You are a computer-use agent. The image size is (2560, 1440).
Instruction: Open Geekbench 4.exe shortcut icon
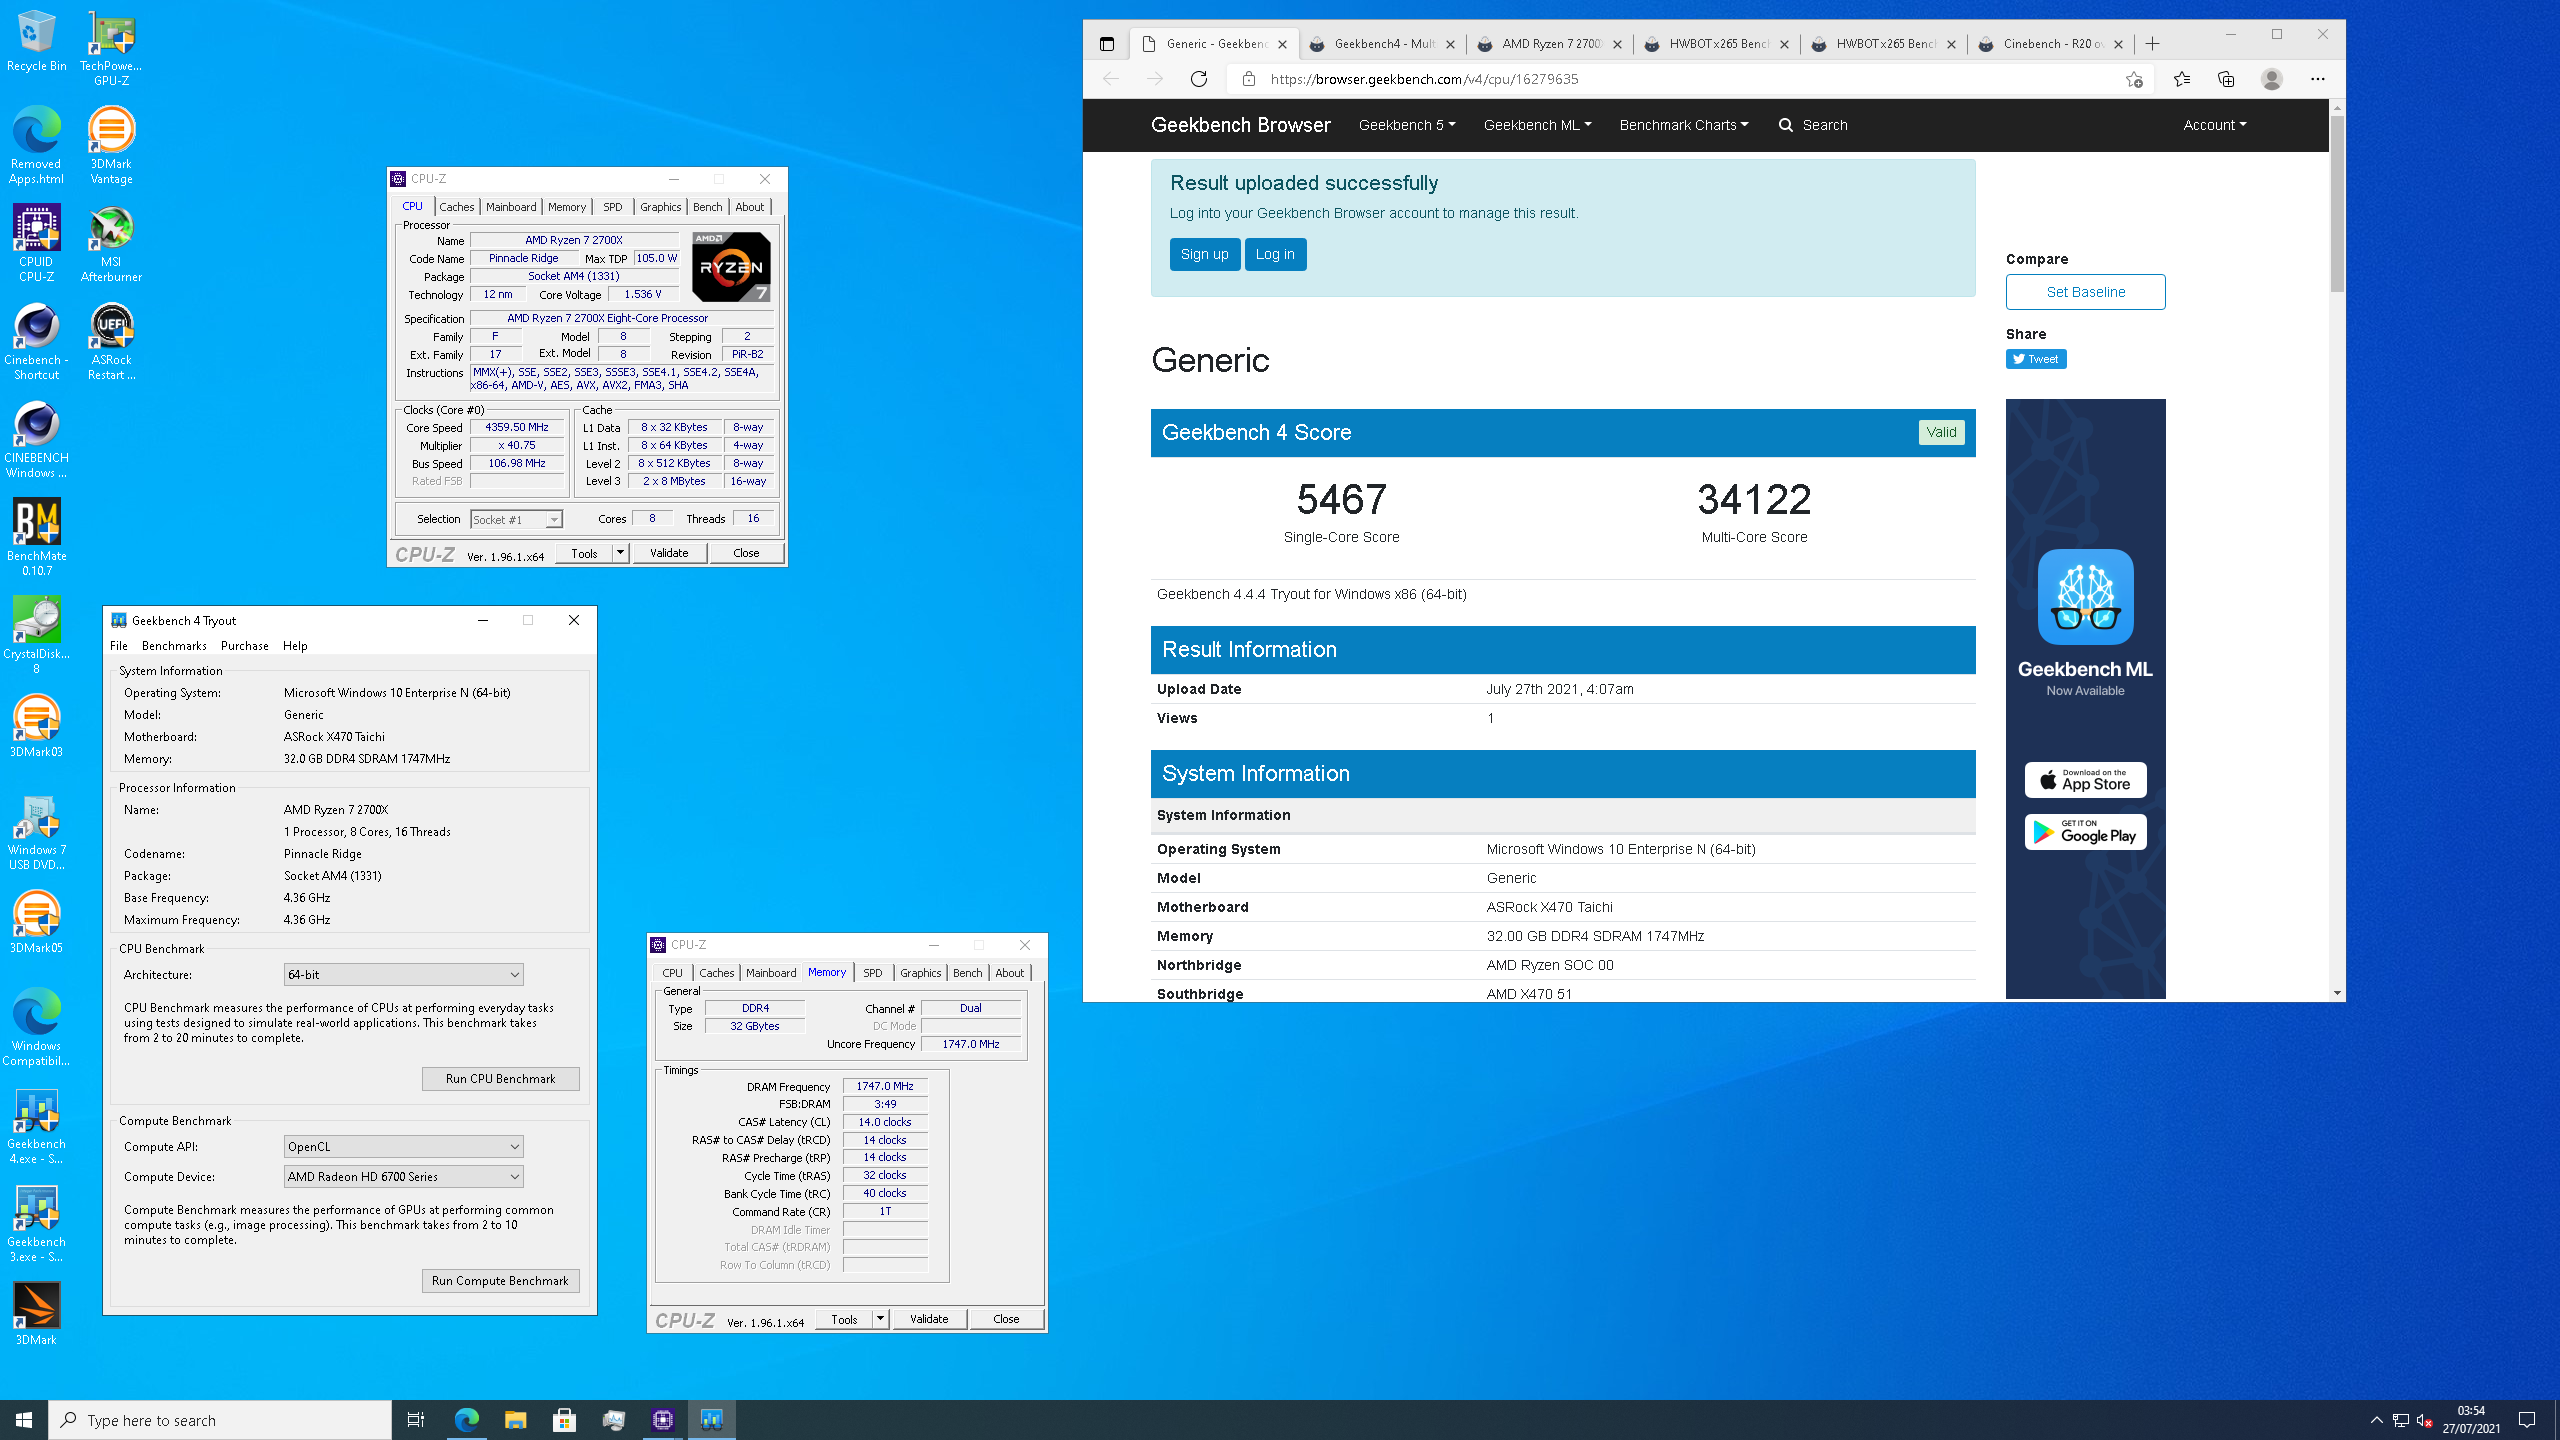[x=36, y=1126]
